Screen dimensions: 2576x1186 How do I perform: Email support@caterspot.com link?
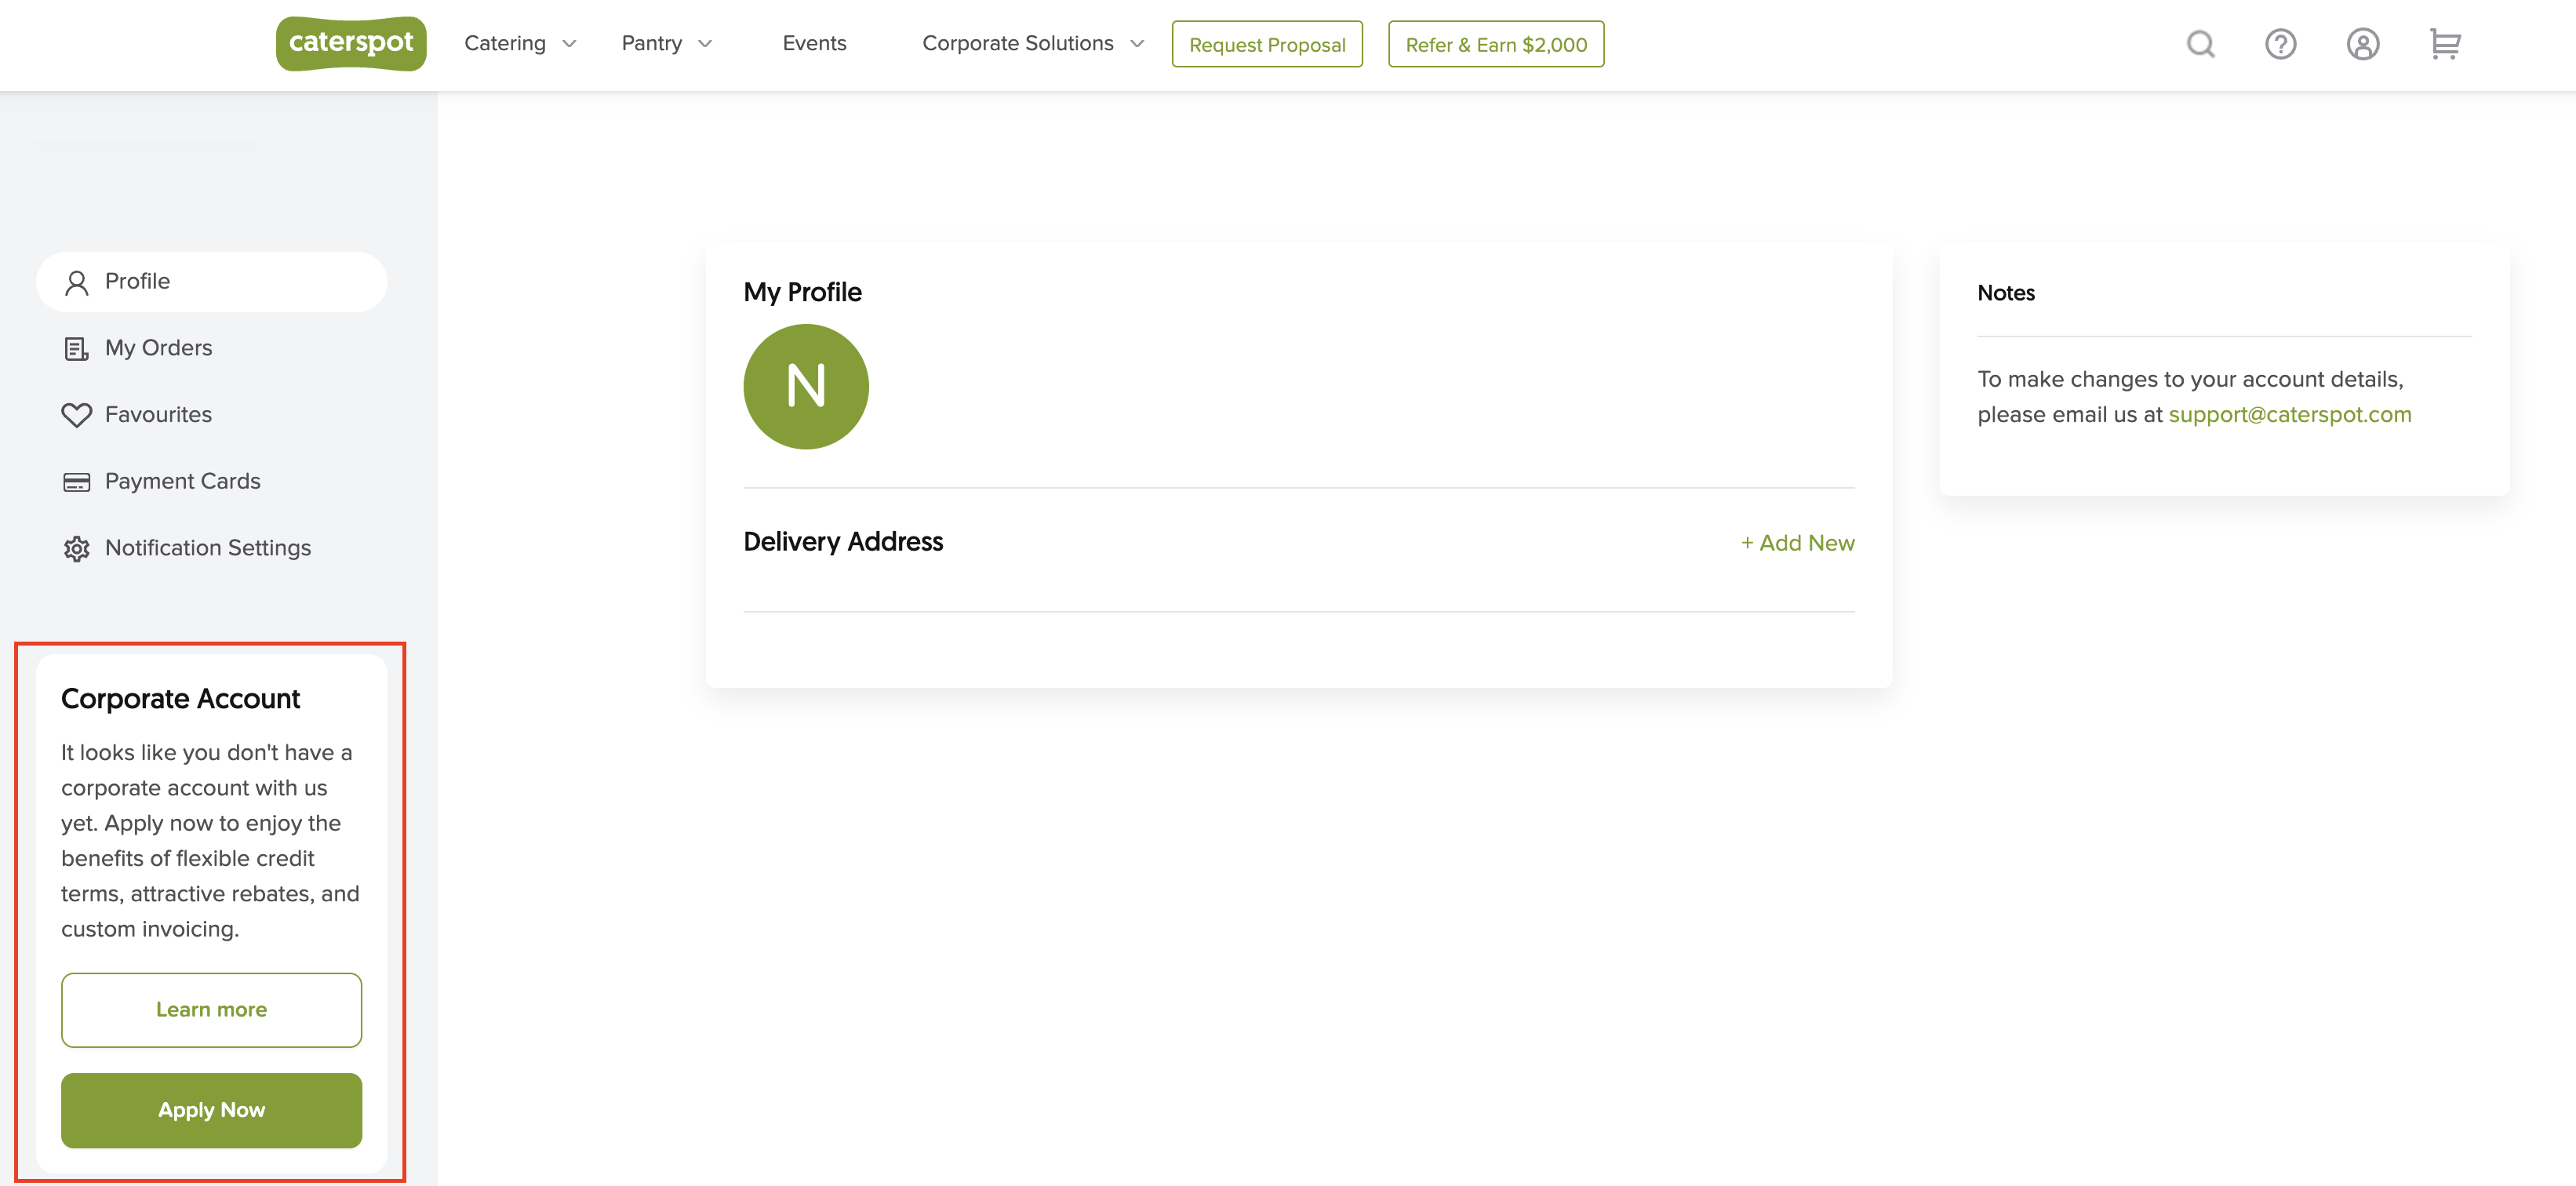pyautogui.click(x=2289, y=414)
